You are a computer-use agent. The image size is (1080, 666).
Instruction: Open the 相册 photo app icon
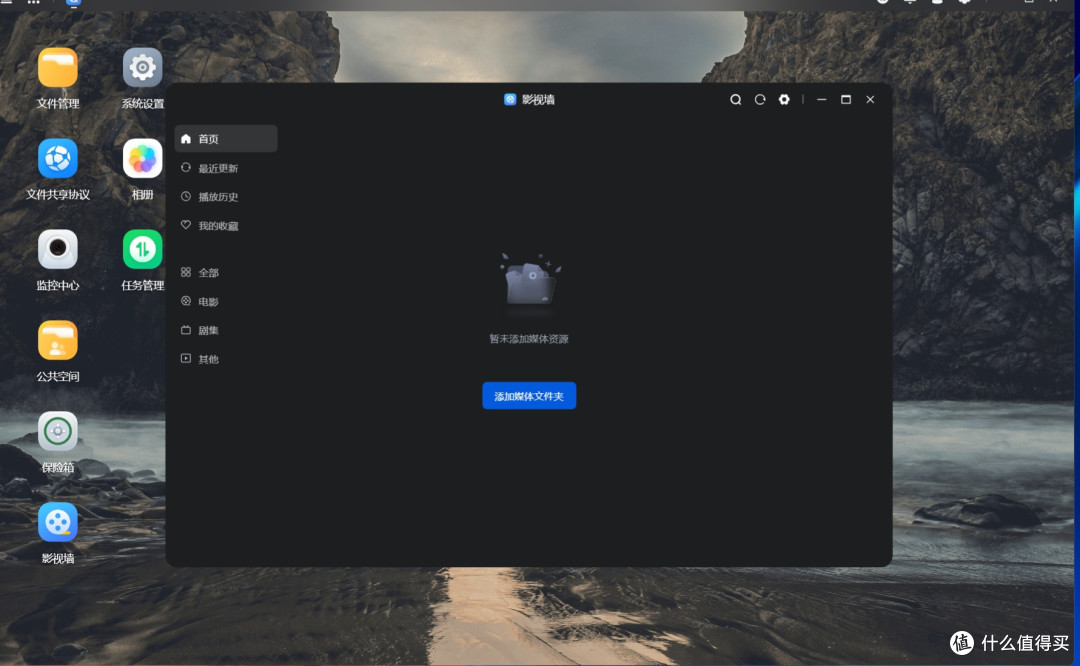(x=143, y=158)
